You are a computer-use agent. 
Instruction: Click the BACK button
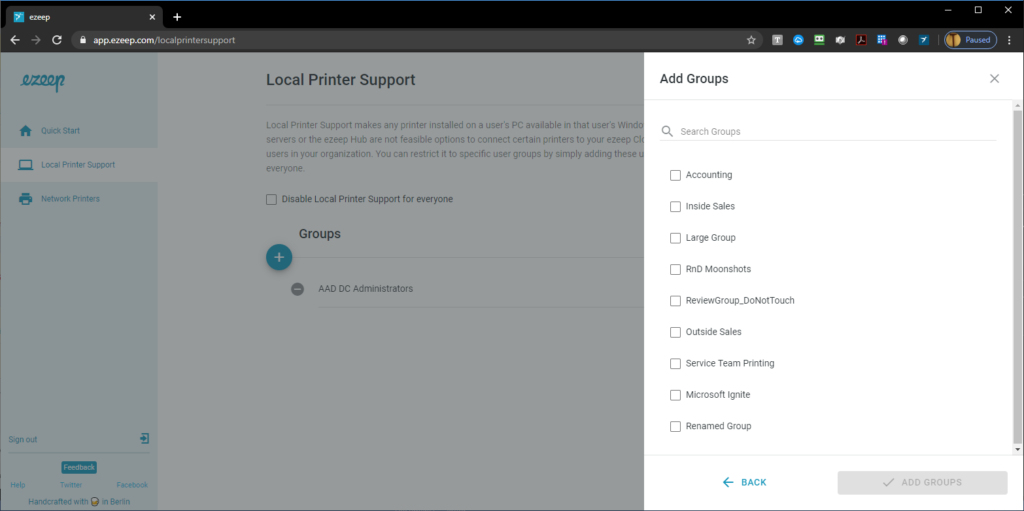[x=744, y=482]
